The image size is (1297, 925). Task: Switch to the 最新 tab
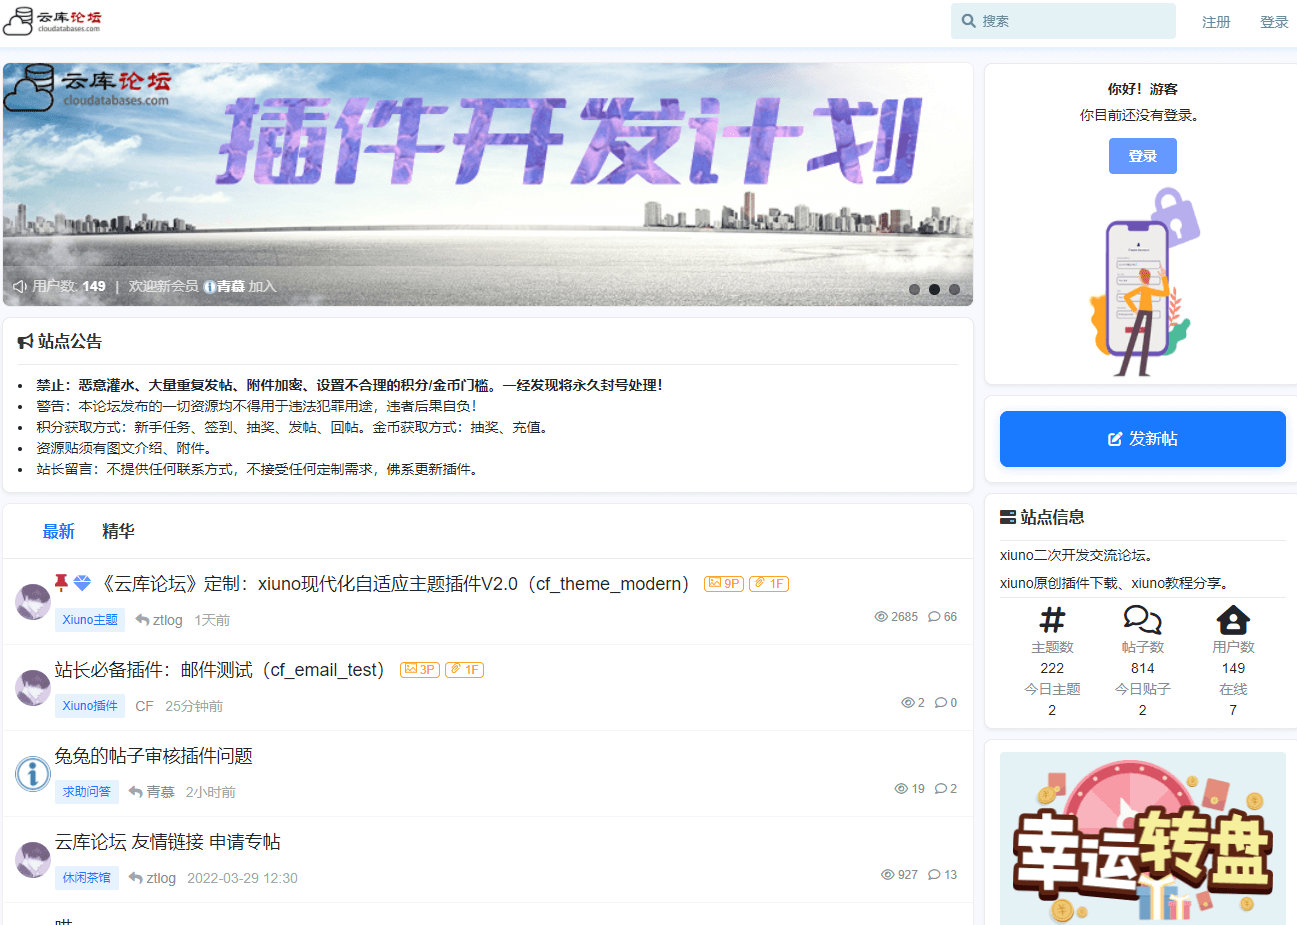(59, 532)
